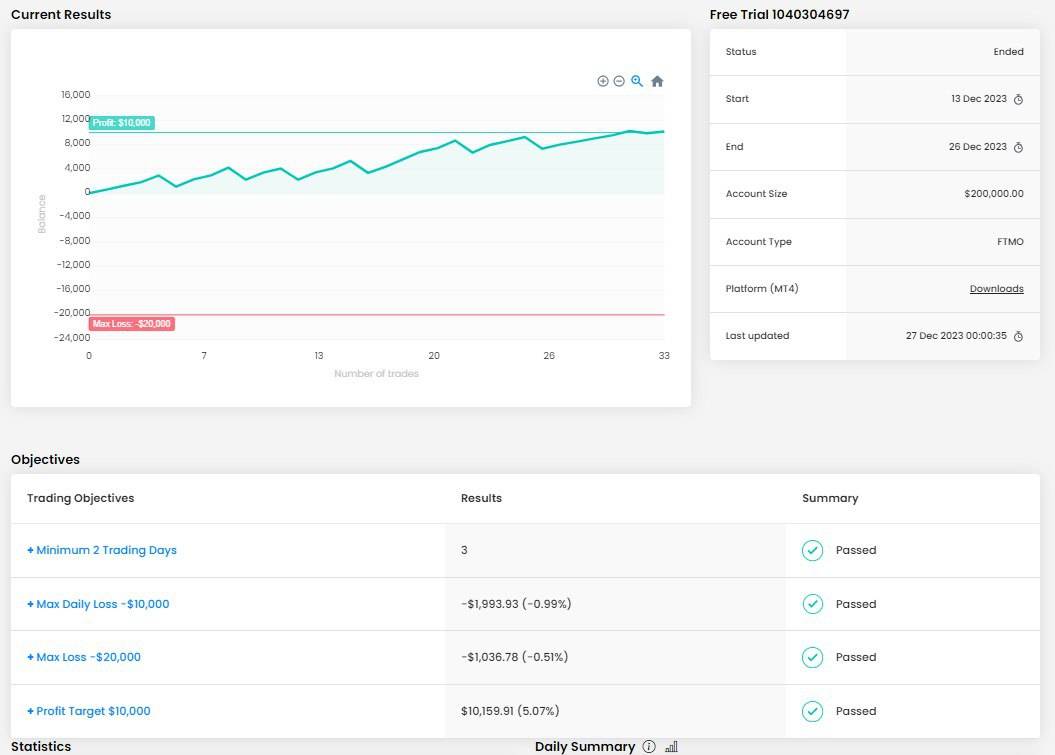Image resolution: width=1055 pixels, height=755 pixels.
Task: Click Passed checkmark for Profit Target
Action: [x=812, y=711]
